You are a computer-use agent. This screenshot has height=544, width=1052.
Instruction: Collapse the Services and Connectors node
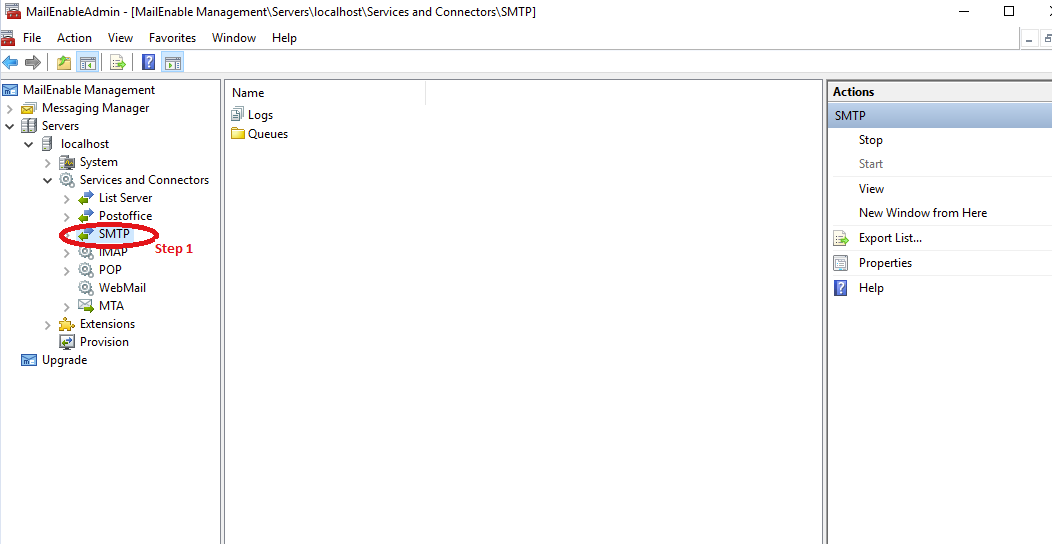click(x=48, y=180)
